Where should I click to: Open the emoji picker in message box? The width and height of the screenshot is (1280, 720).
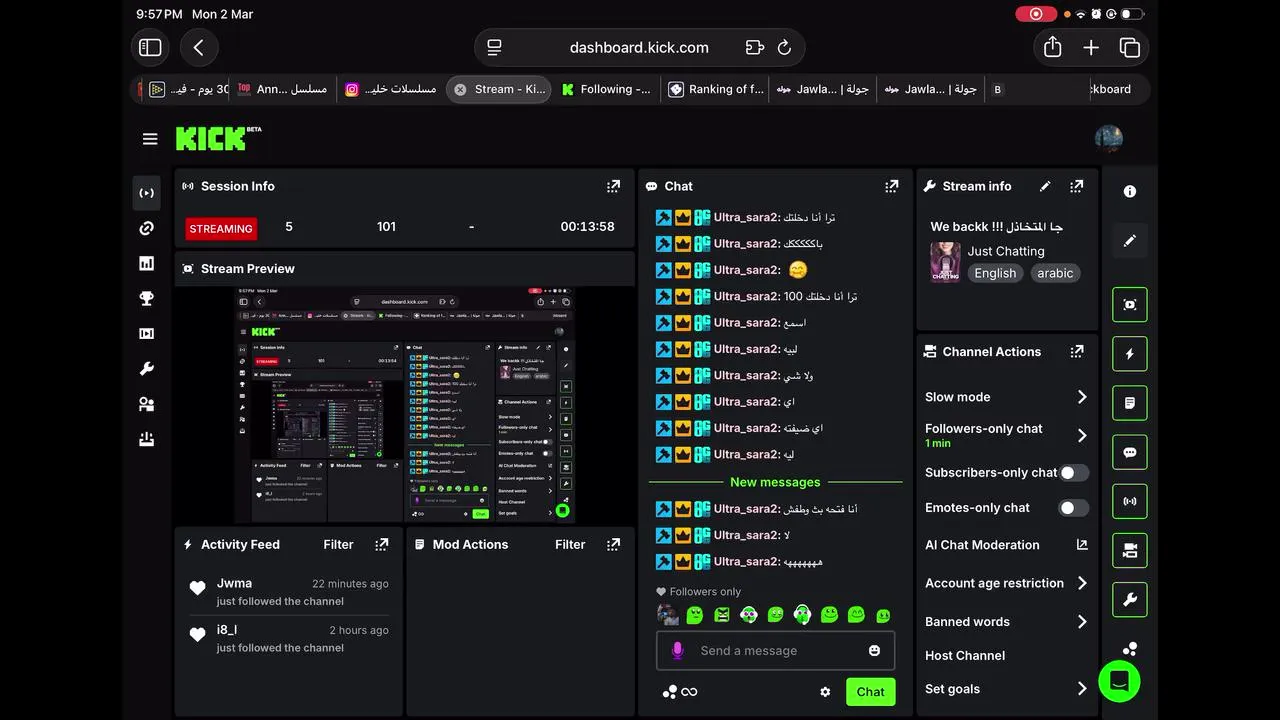pyautogui.click(x=875, y=650)
